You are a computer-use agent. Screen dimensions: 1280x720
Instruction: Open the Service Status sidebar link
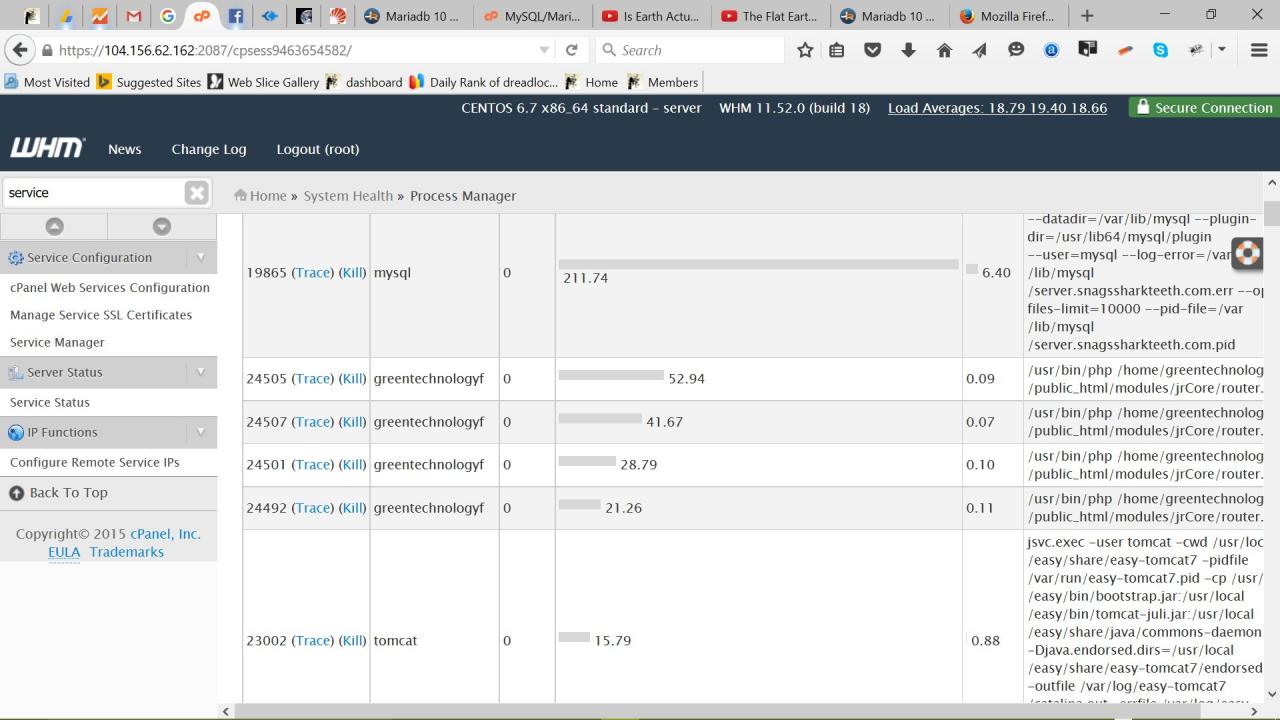point(50,402)
